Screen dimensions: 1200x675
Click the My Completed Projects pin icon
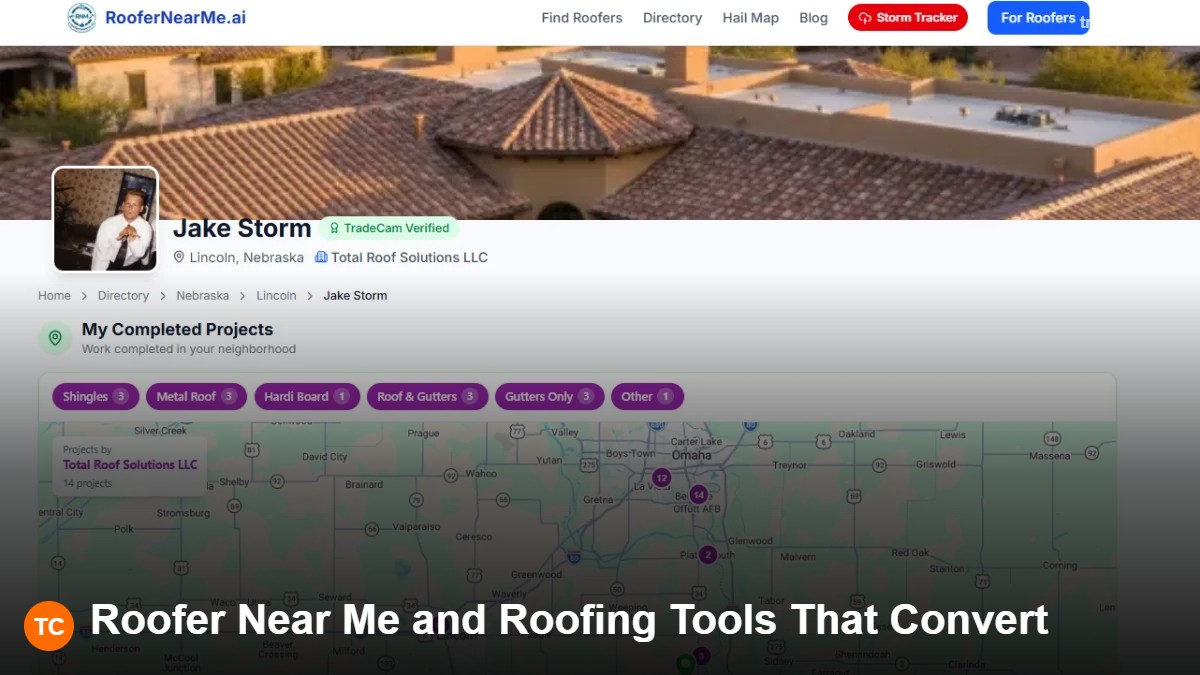55,338
